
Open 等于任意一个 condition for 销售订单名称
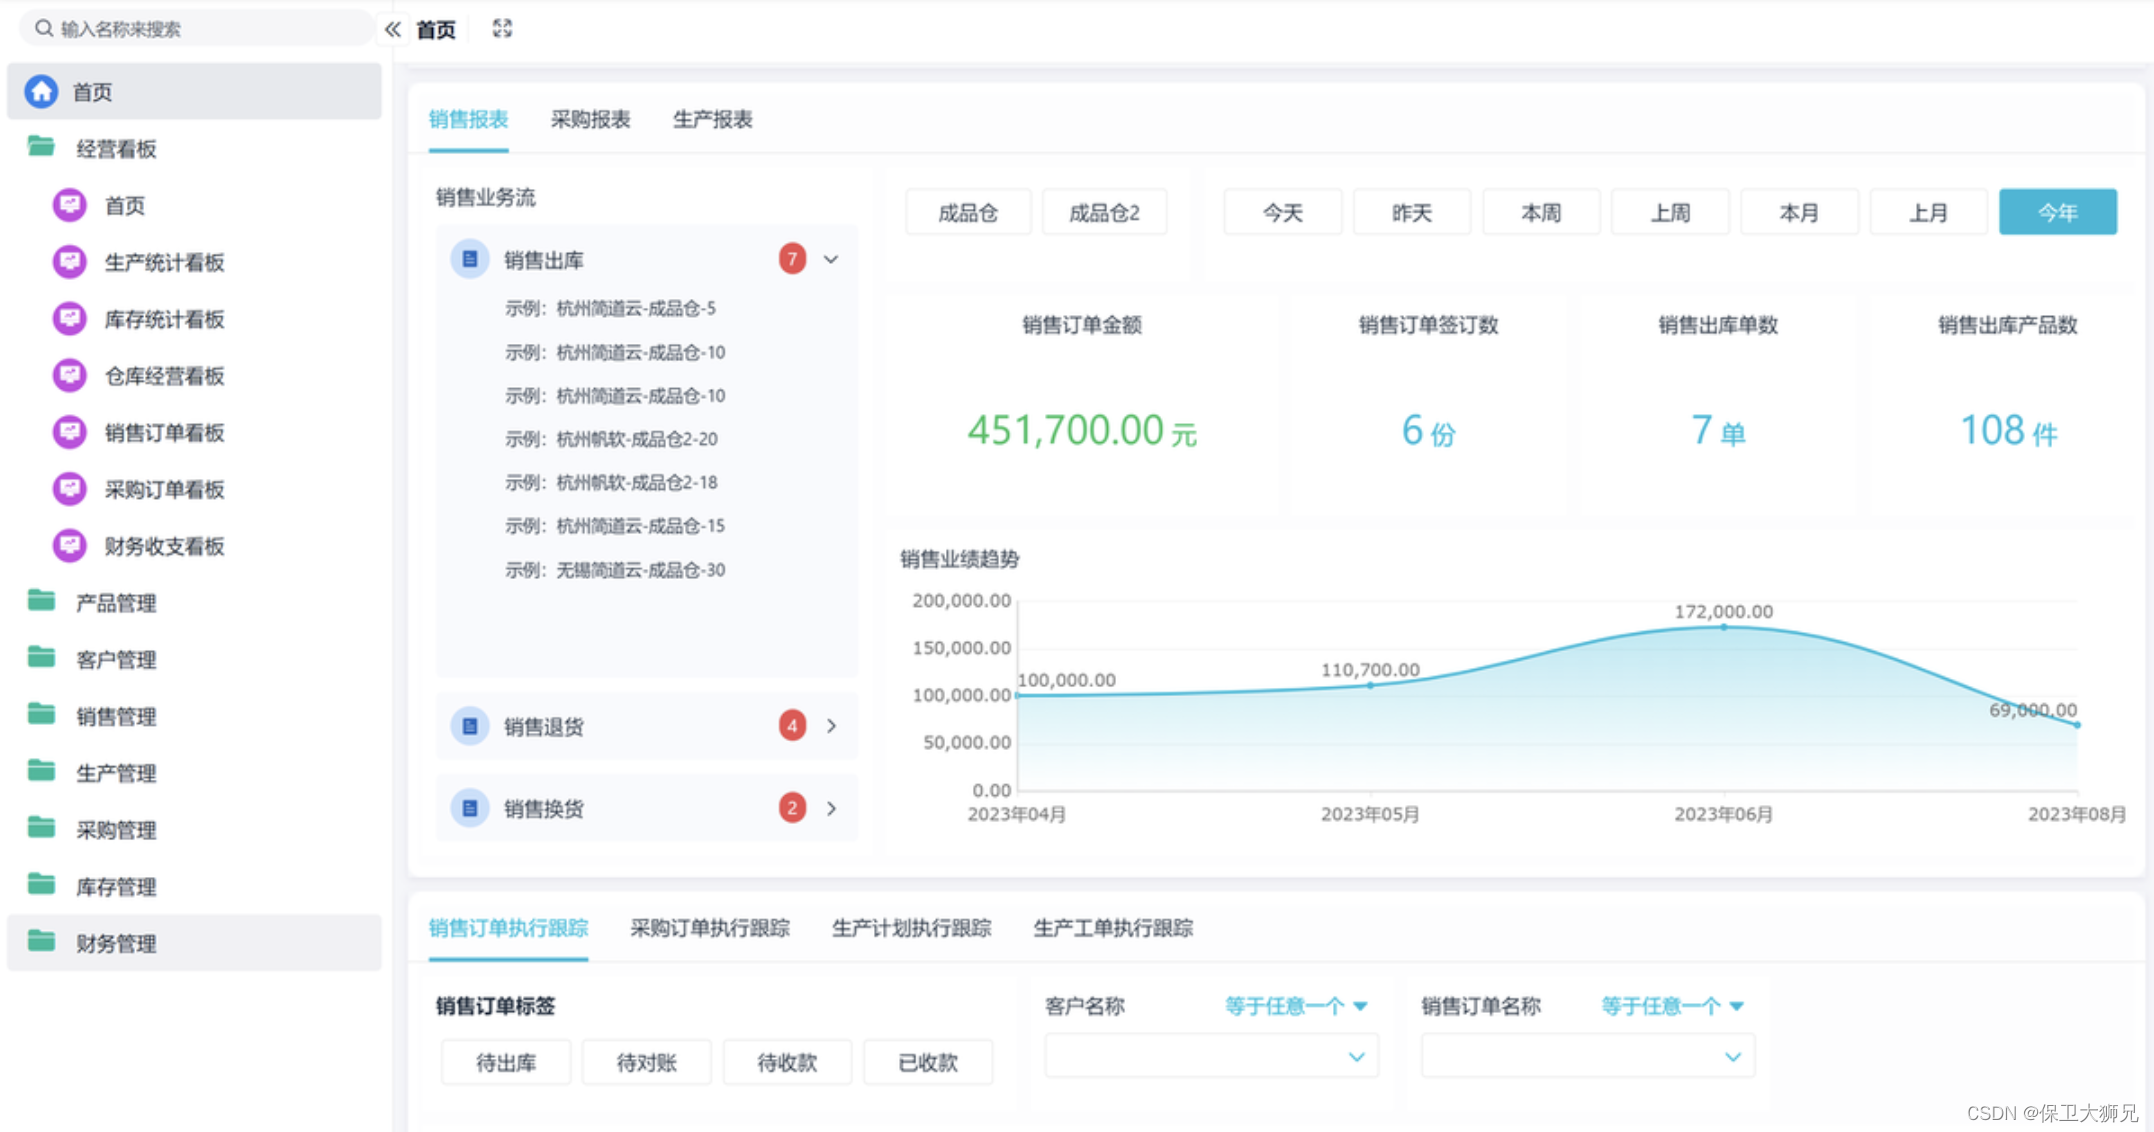[x=1672, y=1006]
